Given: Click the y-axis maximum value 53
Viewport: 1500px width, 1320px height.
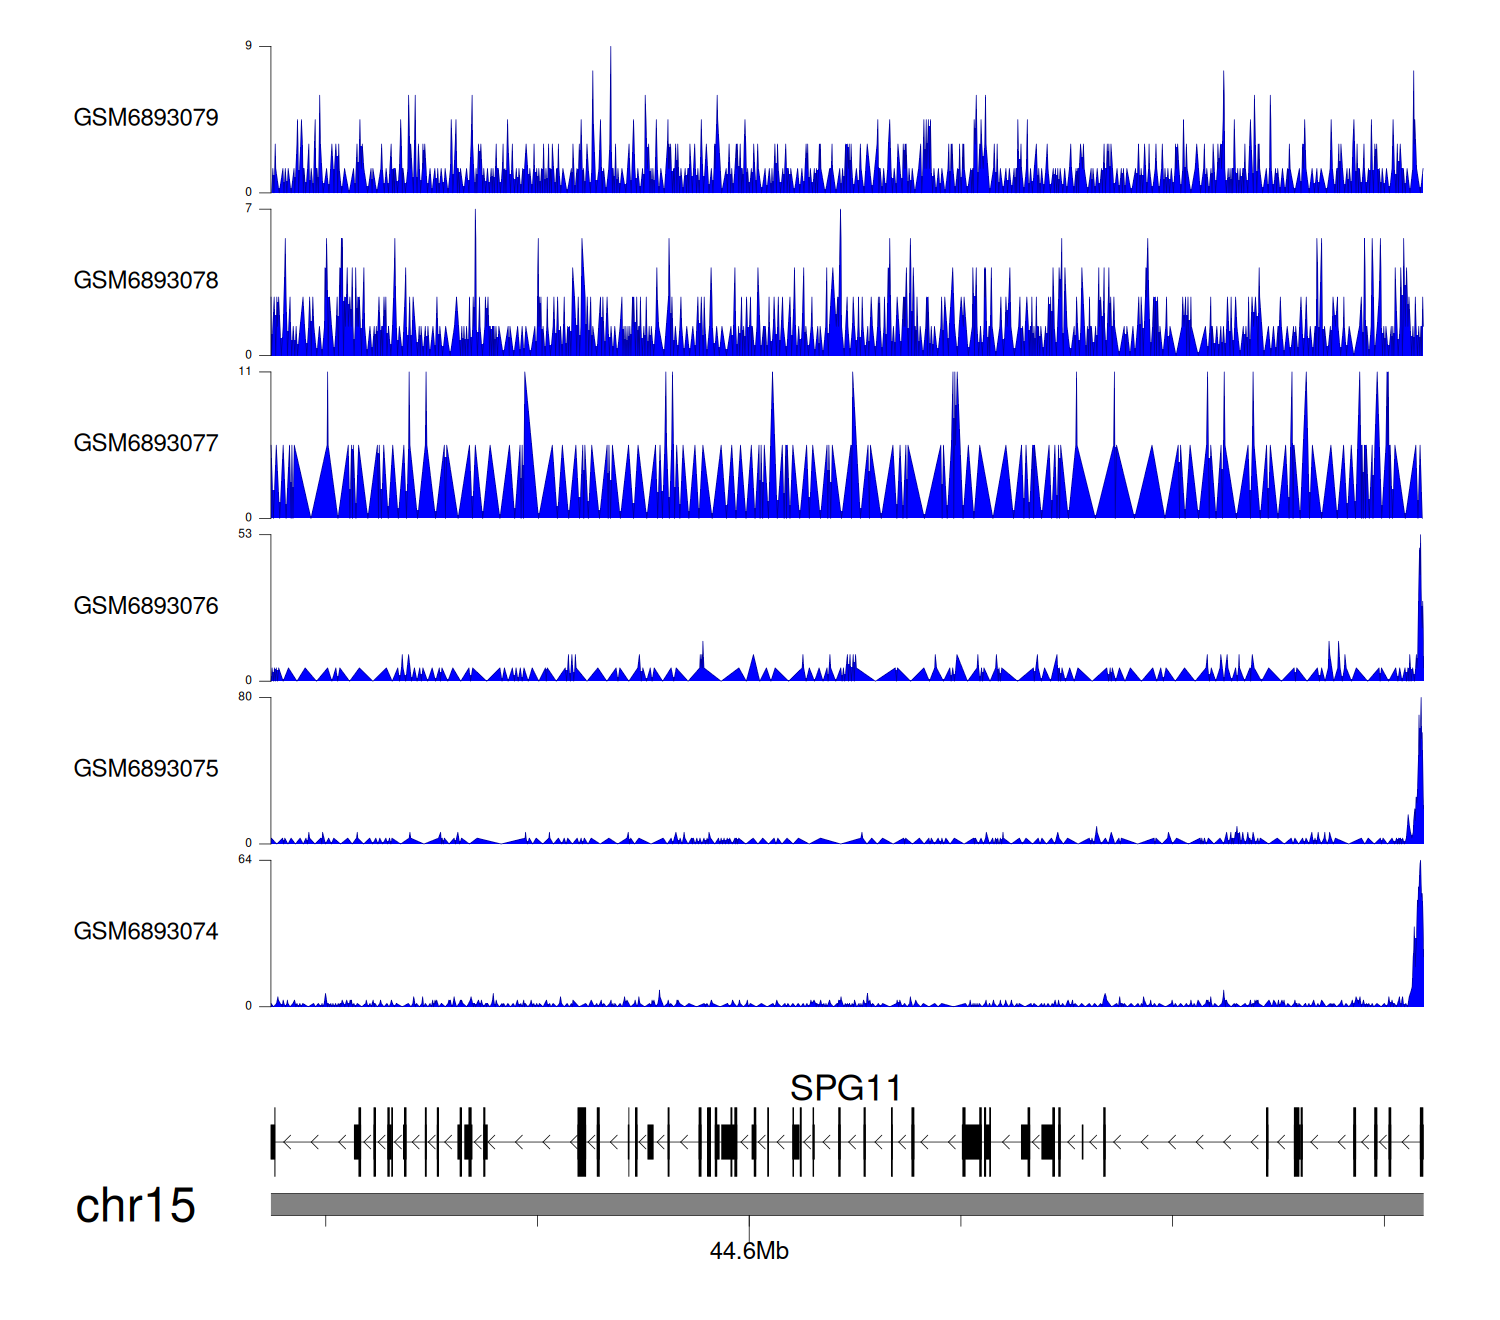Looking at the screenshot, I should point(245,534).
